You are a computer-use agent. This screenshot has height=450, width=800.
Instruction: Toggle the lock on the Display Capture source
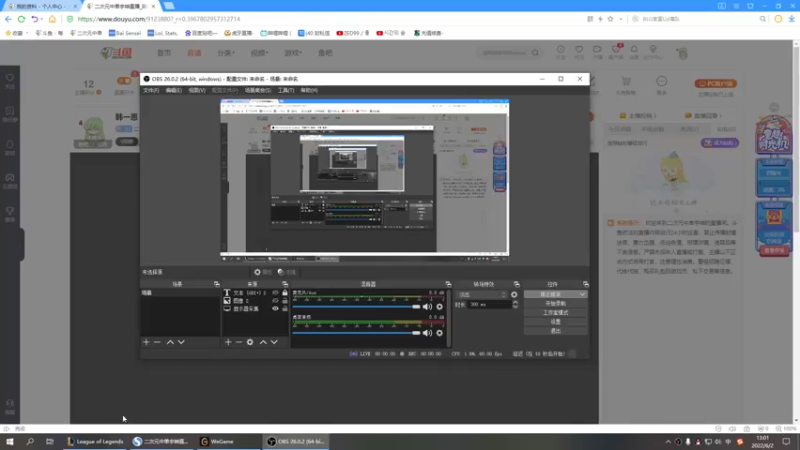[x=285, y=309]
